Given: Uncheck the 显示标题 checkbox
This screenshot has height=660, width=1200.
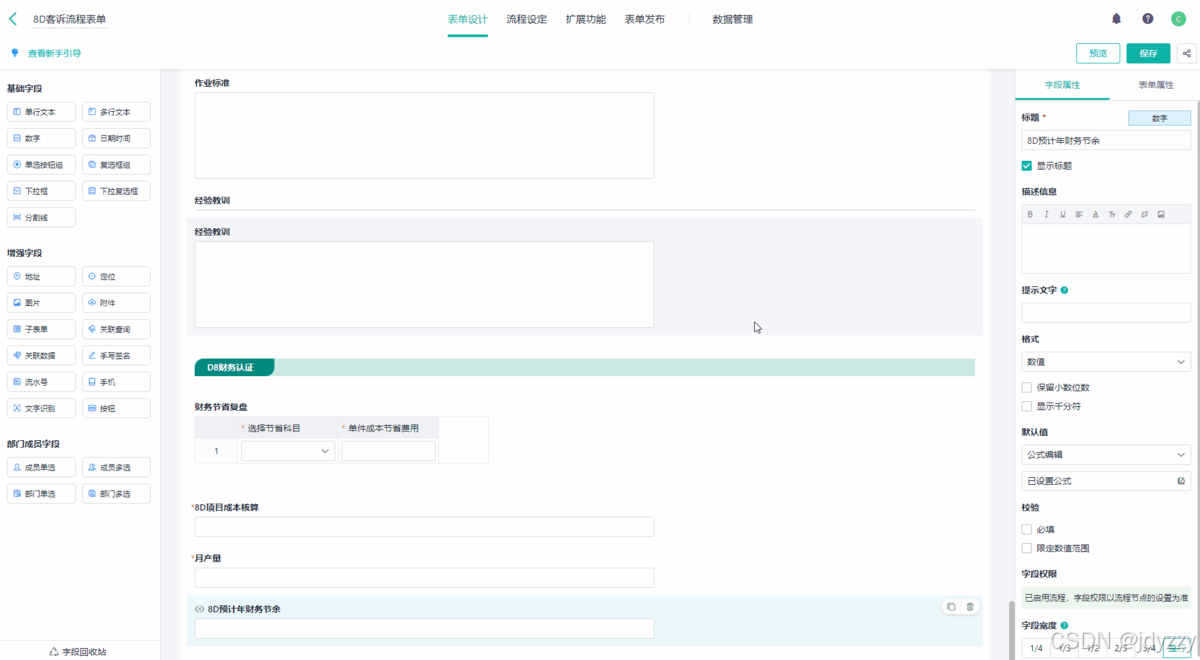Looking at the screenshot, I should 1027,166.
